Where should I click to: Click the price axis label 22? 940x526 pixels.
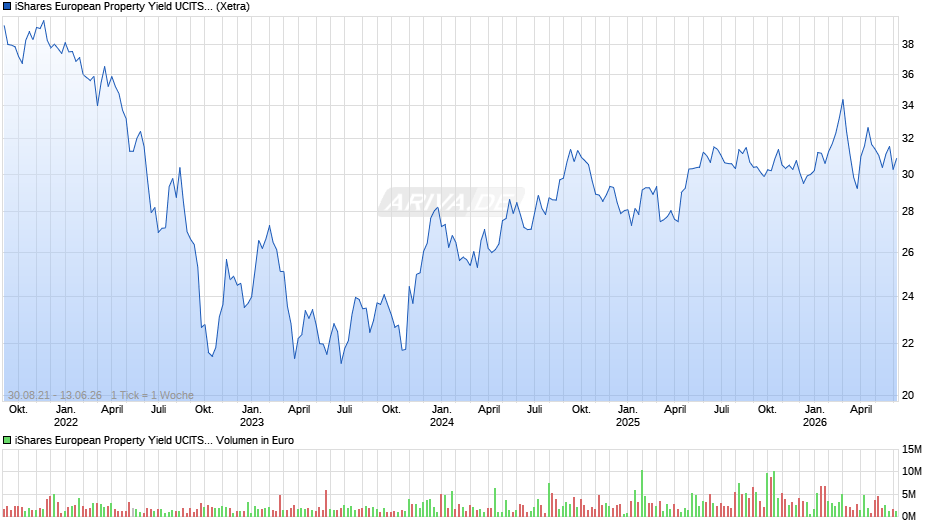coord(908,344)
